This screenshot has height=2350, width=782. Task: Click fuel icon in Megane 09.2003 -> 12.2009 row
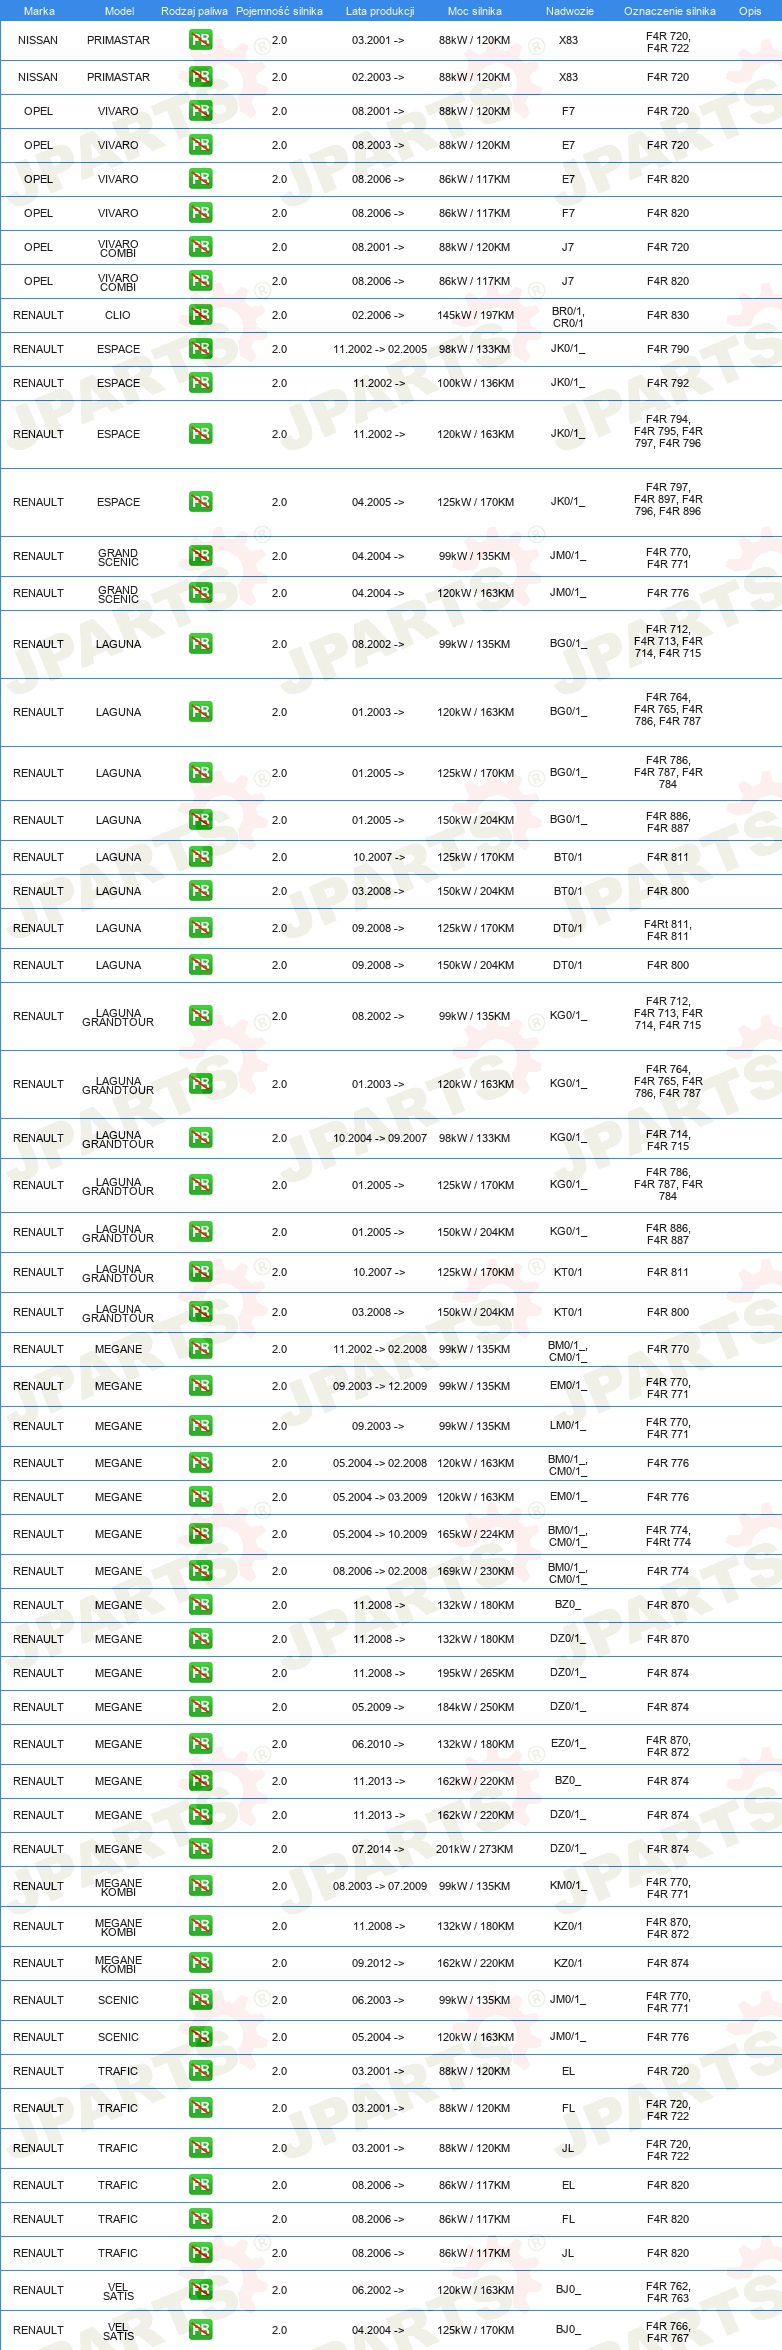pos(200,1386)
